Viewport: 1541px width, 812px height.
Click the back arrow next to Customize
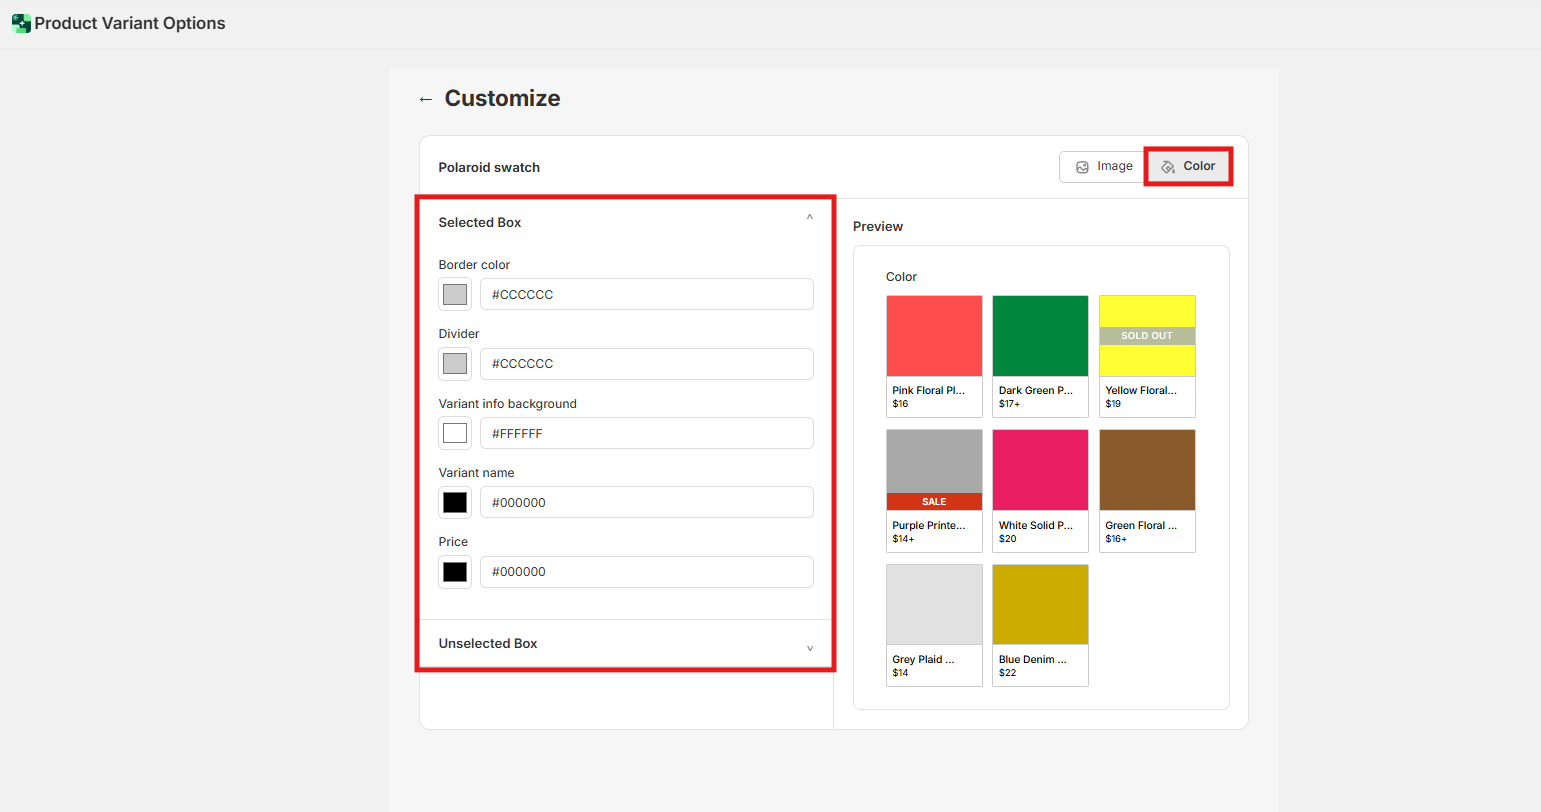pyautogui.click(x=426, y=99)
